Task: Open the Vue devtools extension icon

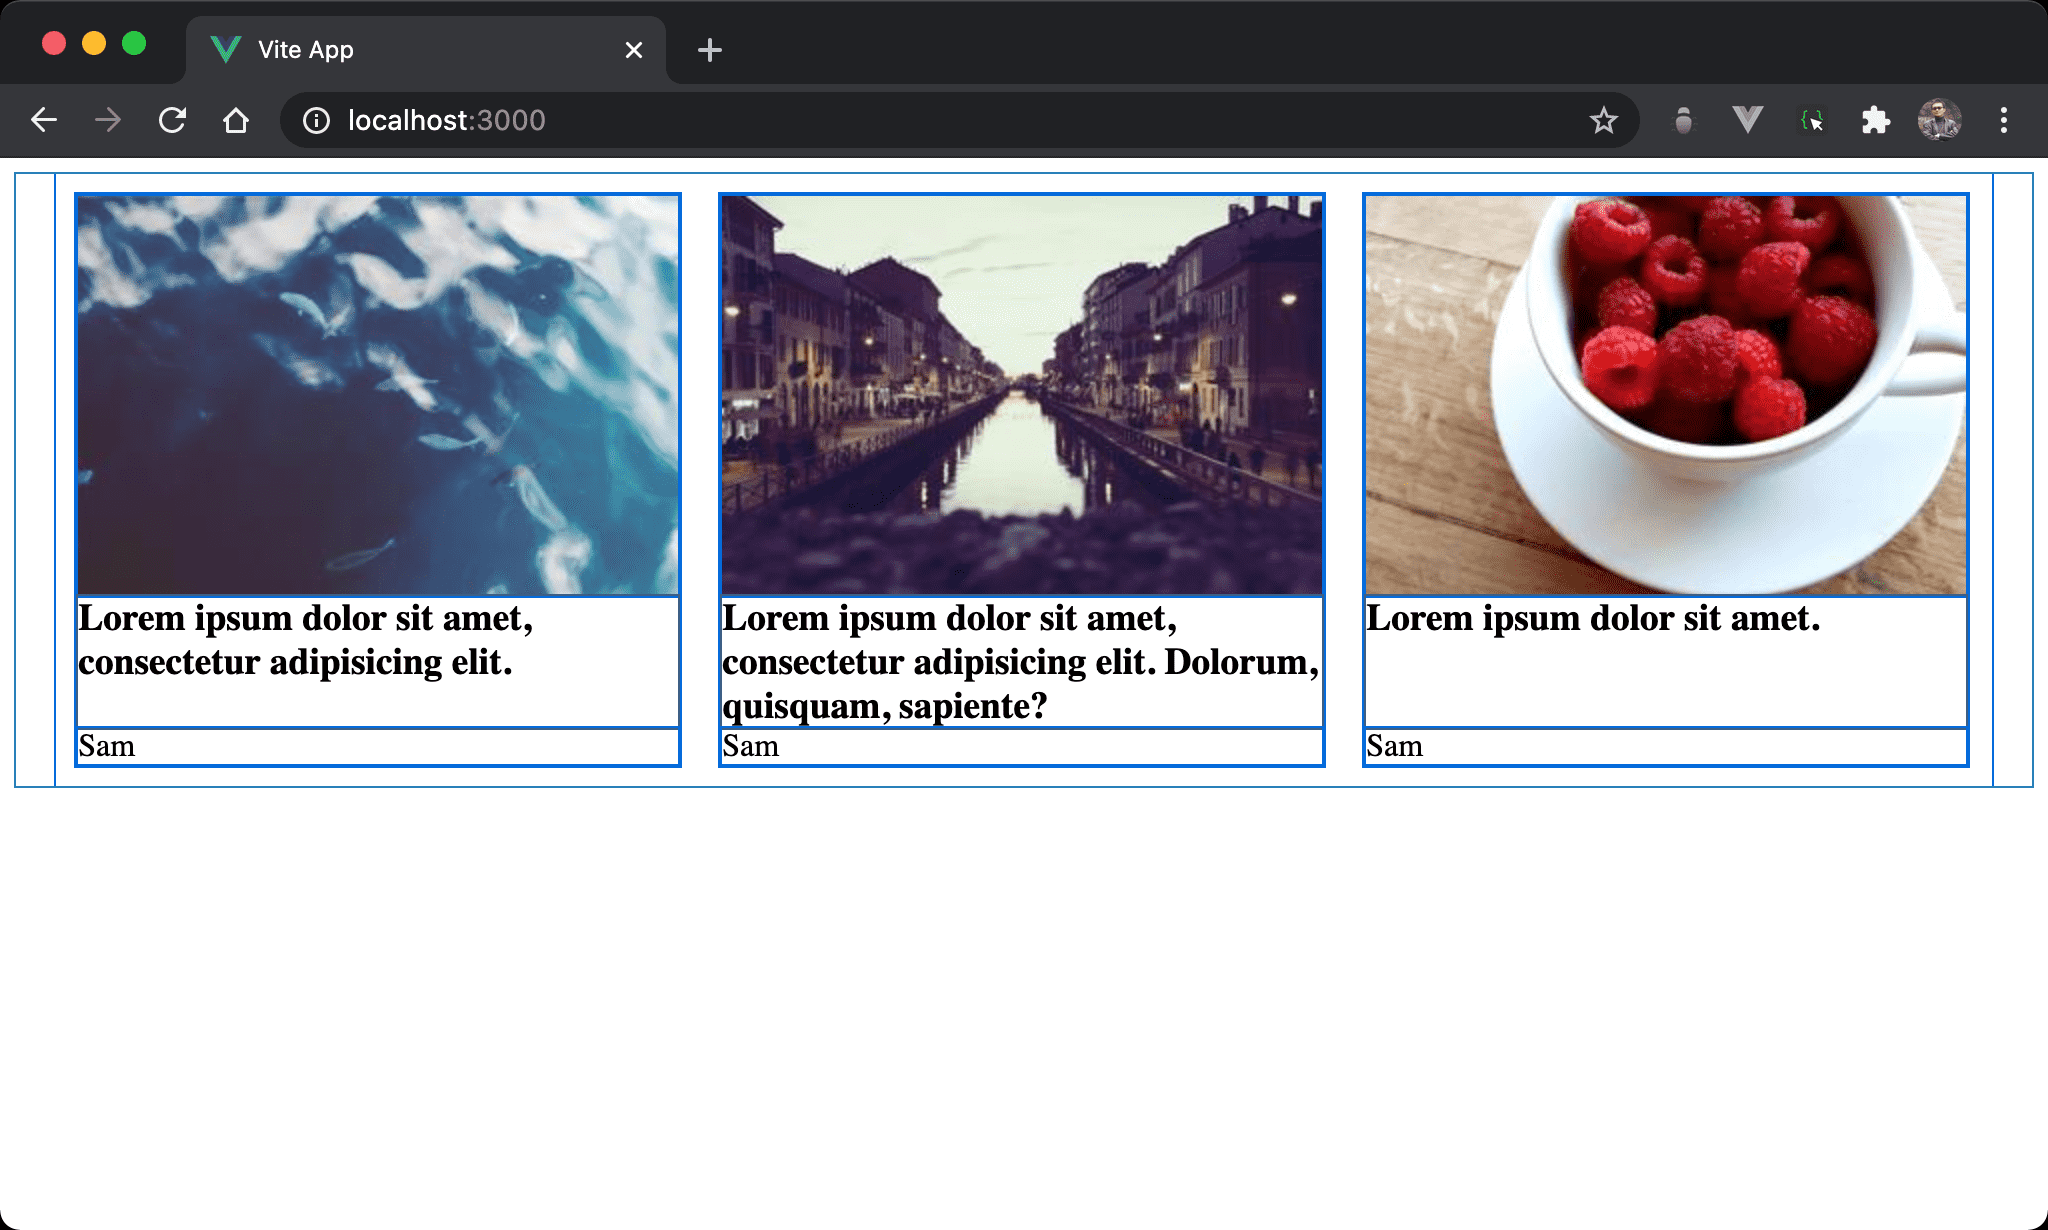Action: coord(1747,121)
